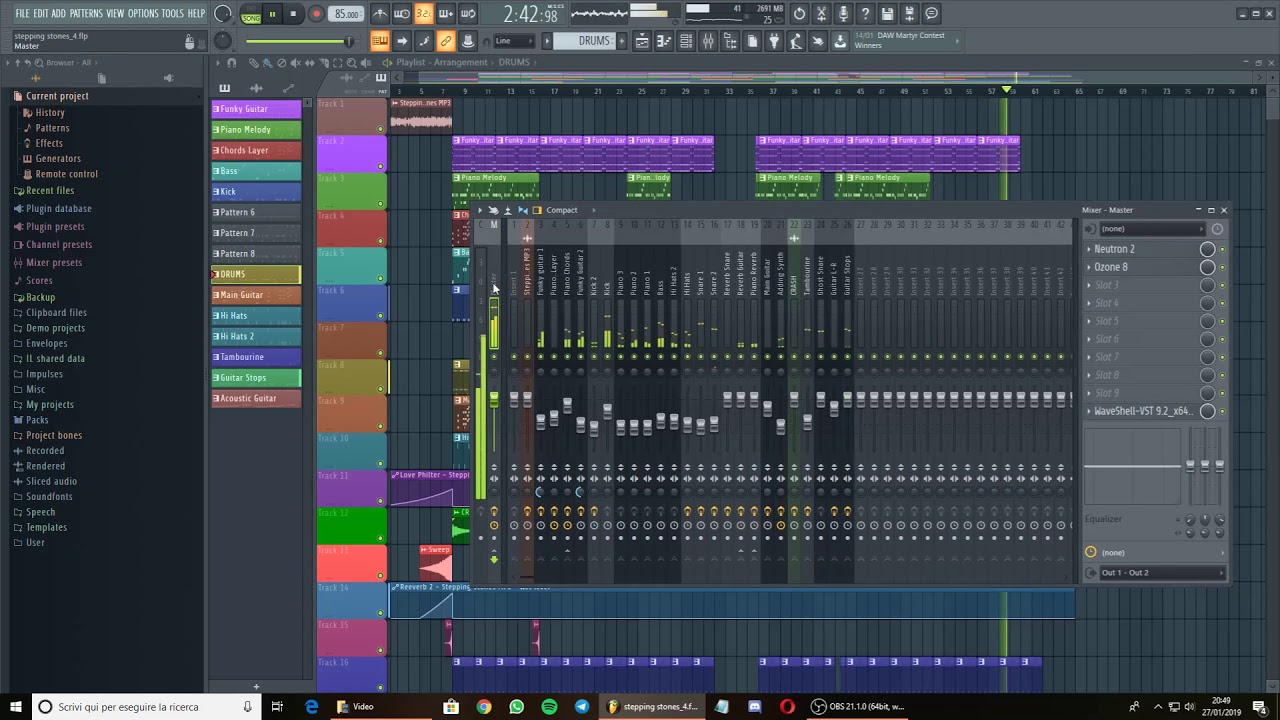Open the TOOLS menu
Viewport: 1280px width, 720px height.
173,13
